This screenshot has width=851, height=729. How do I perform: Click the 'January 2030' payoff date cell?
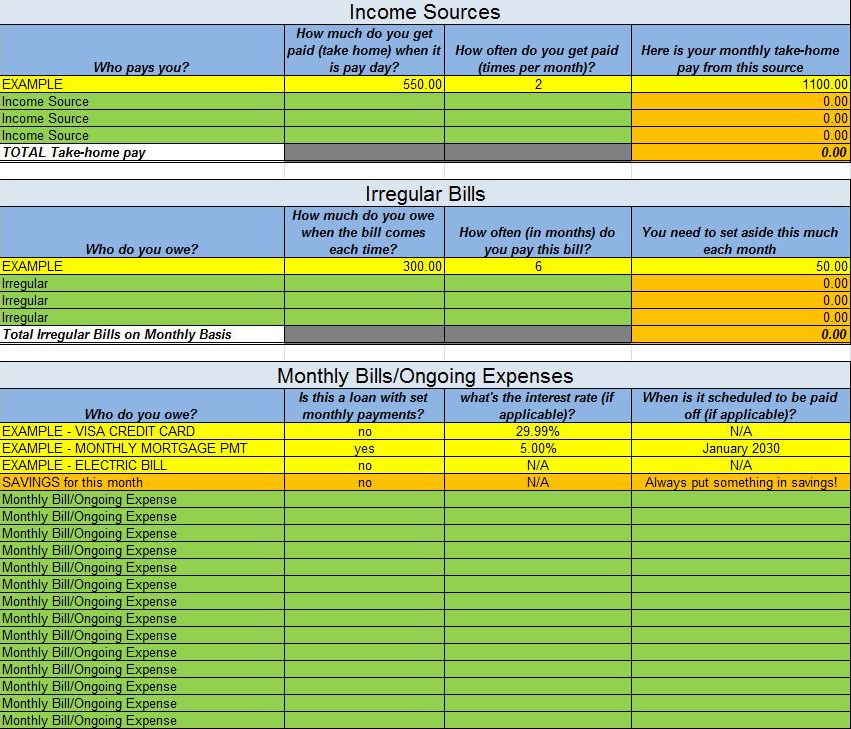[740, 448]
